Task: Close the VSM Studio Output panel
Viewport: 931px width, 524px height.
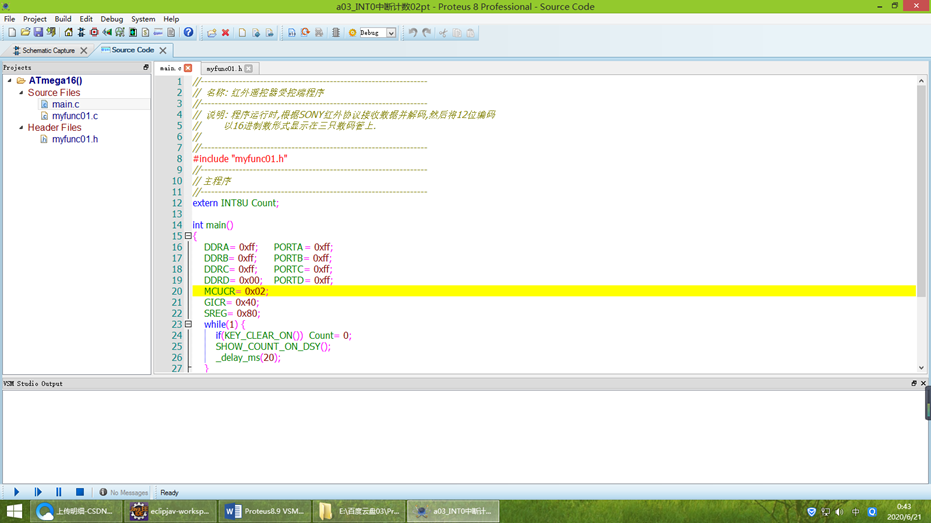Action: (923, 383)
